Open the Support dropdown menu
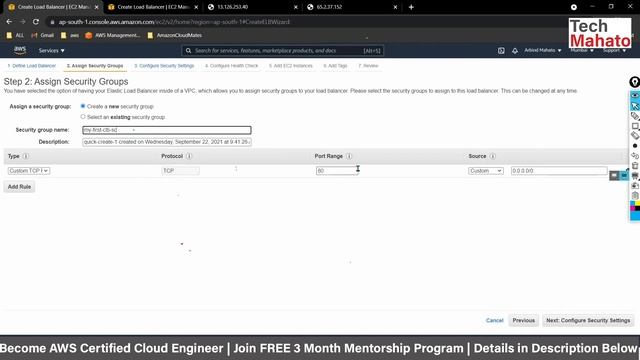 pos(614,51)
